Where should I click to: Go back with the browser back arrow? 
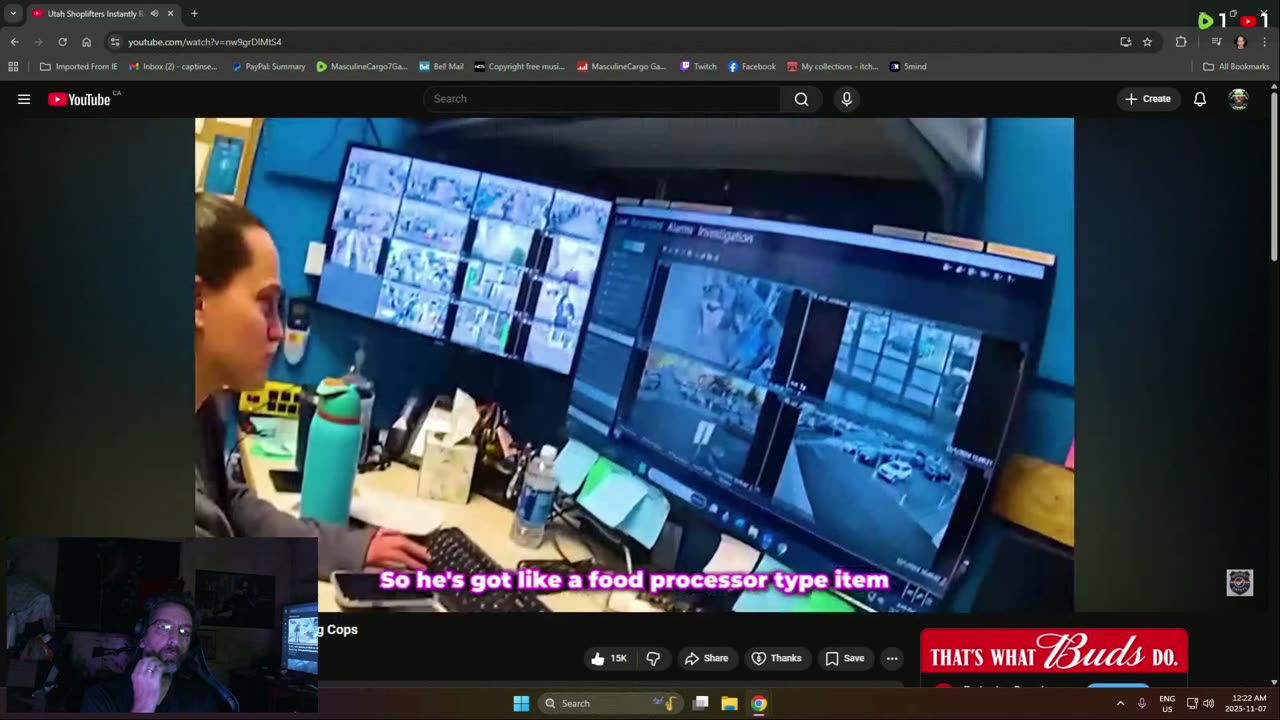tap(14, 42)
